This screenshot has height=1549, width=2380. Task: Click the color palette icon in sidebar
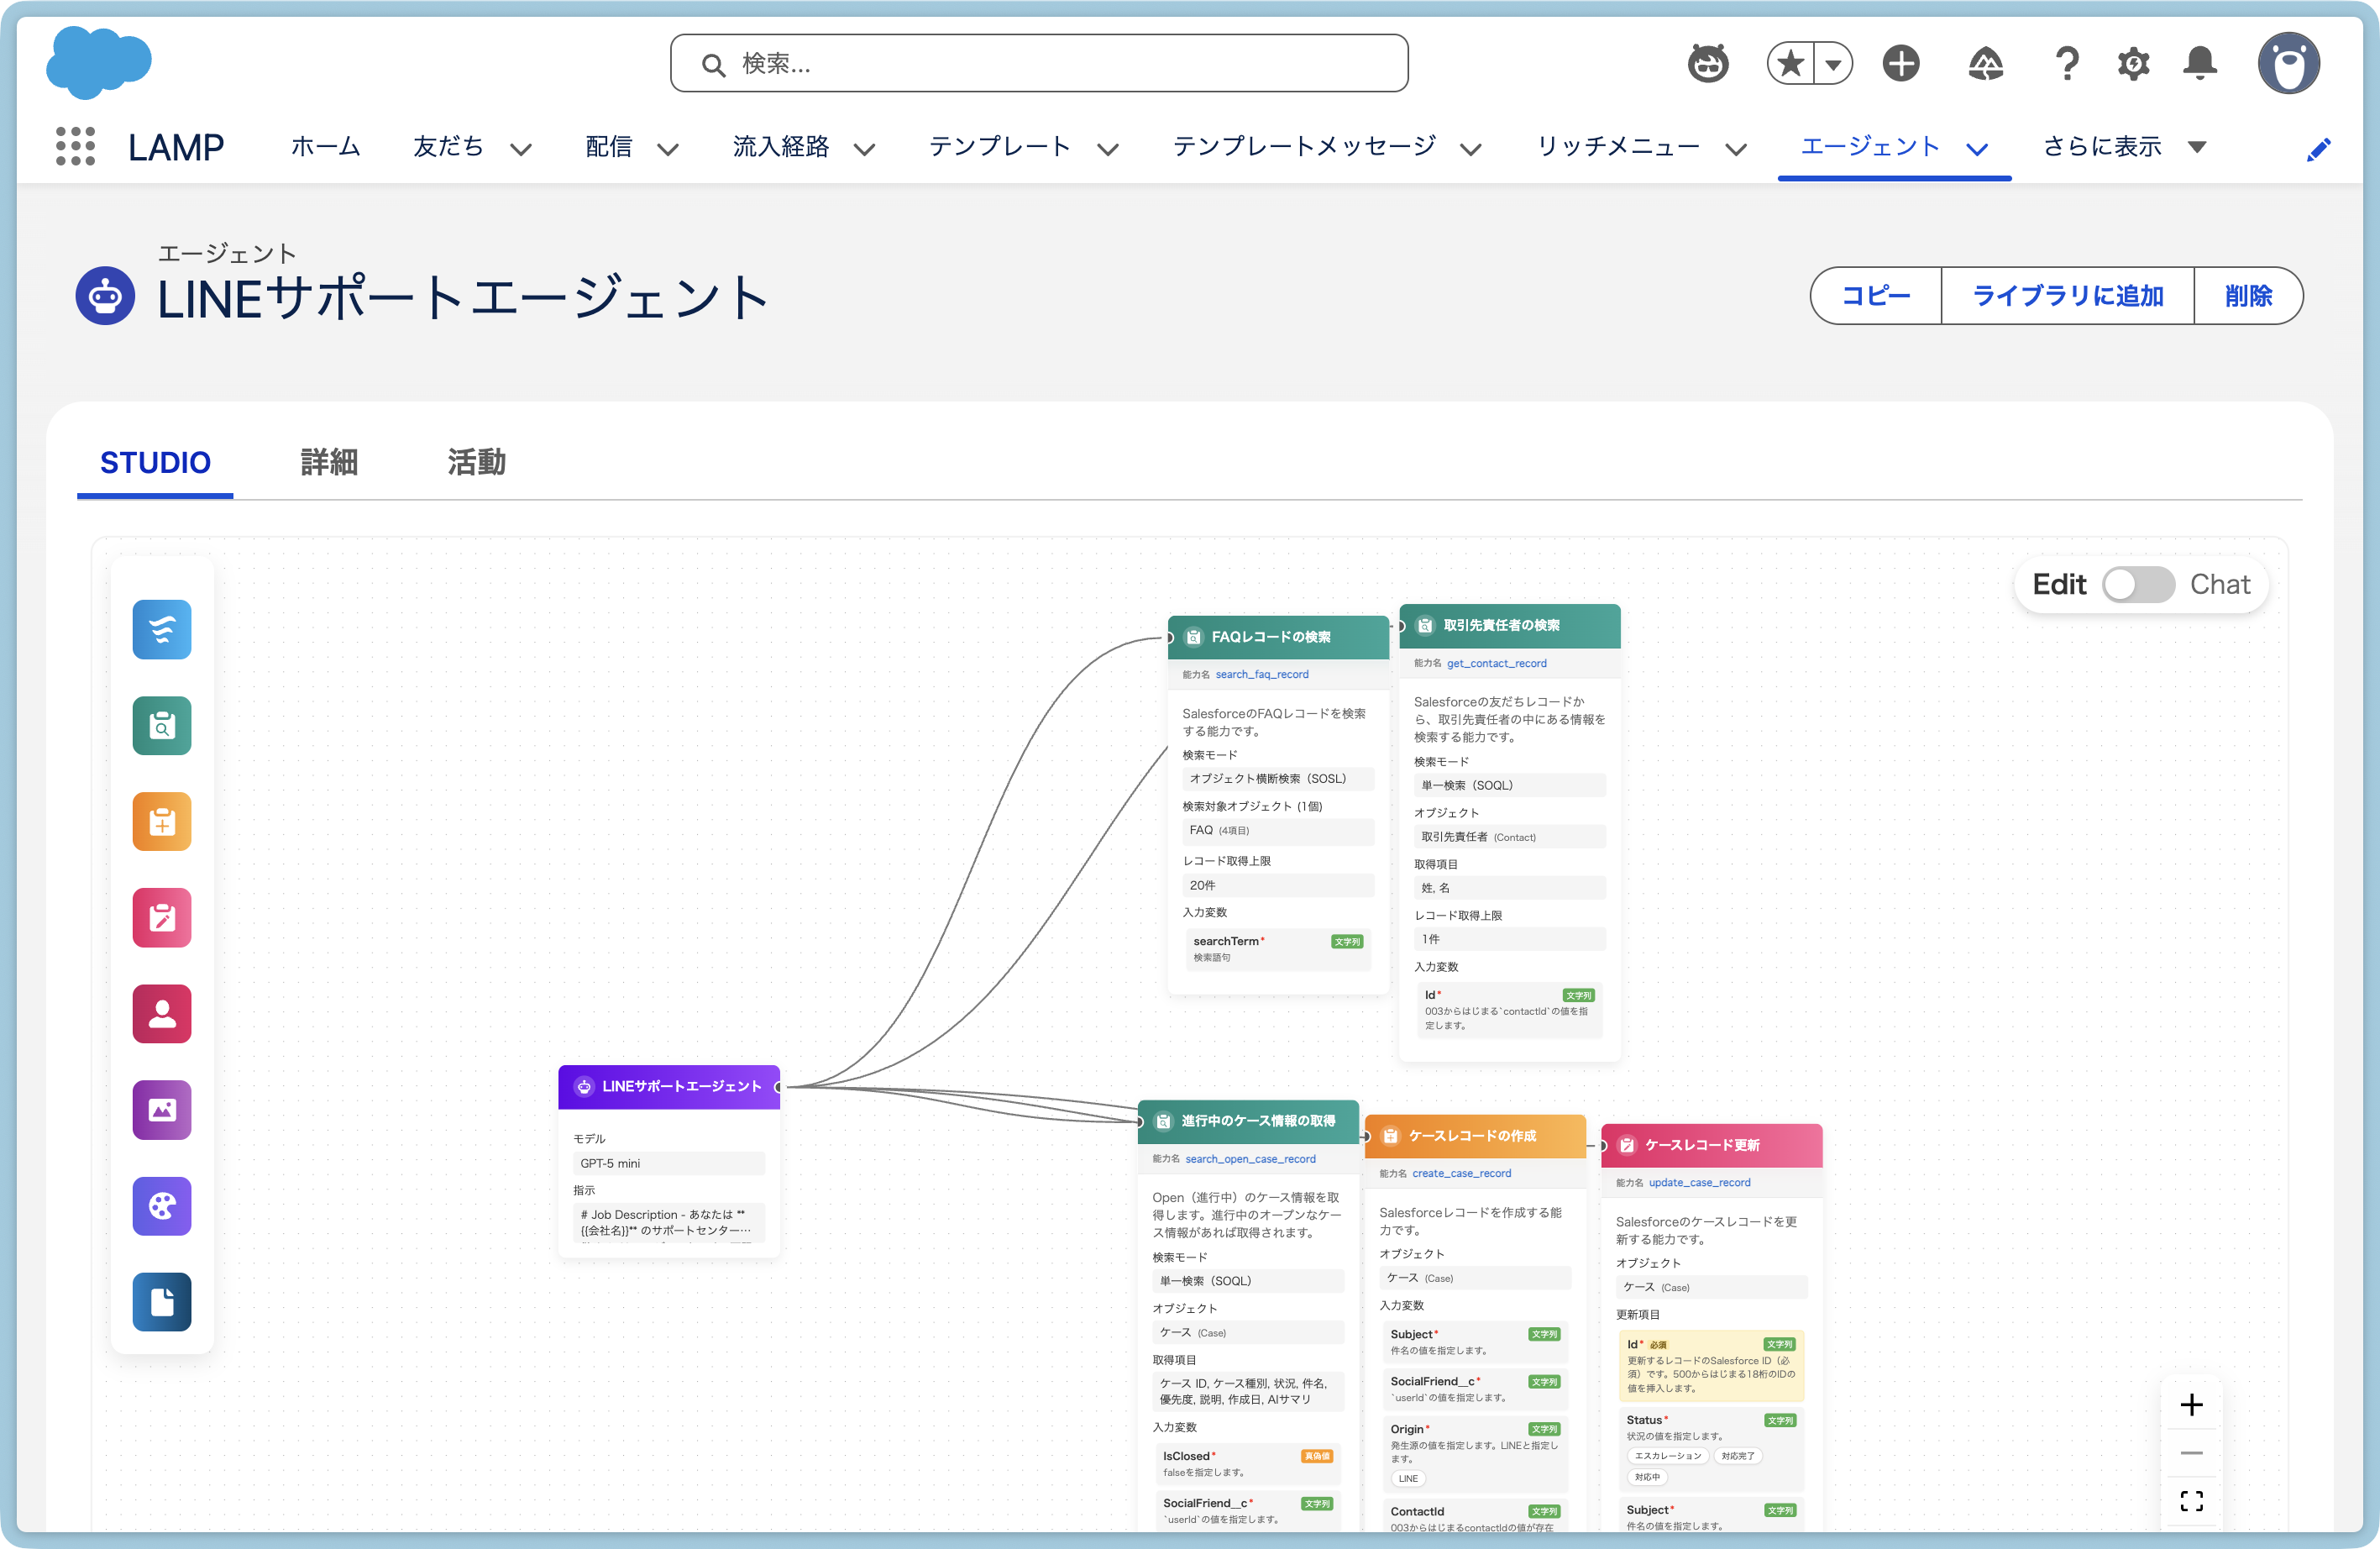[161, 1205]
